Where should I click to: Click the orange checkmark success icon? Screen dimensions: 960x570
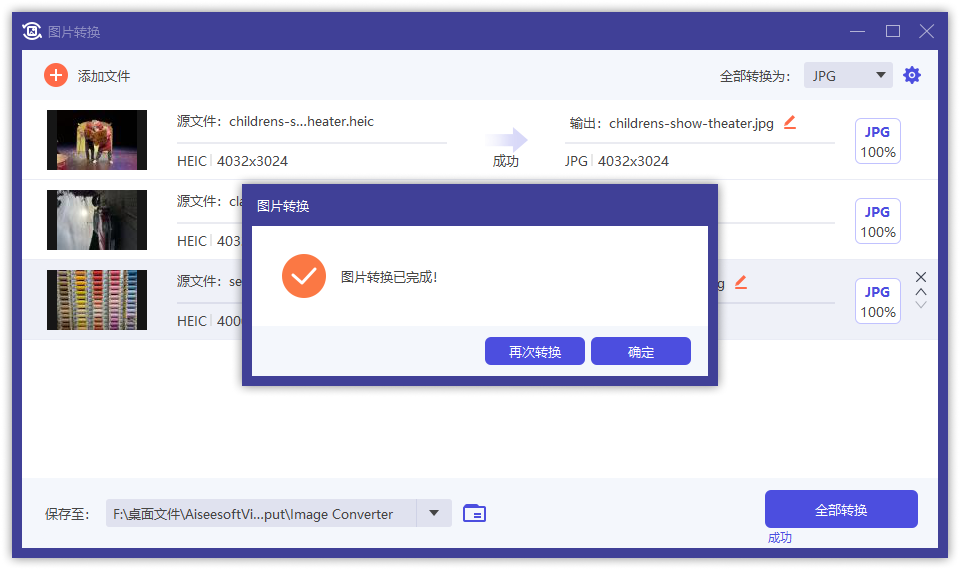click(x=304, y=276)
